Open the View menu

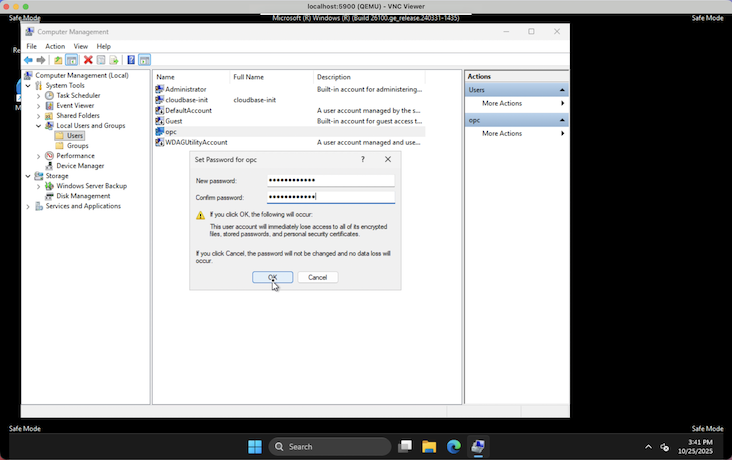tap(80, 46)
